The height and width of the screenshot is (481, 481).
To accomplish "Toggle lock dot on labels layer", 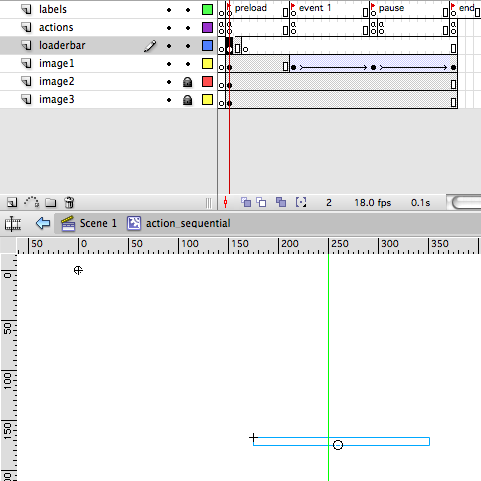I will pyautogui.click(x=188, y=10).
